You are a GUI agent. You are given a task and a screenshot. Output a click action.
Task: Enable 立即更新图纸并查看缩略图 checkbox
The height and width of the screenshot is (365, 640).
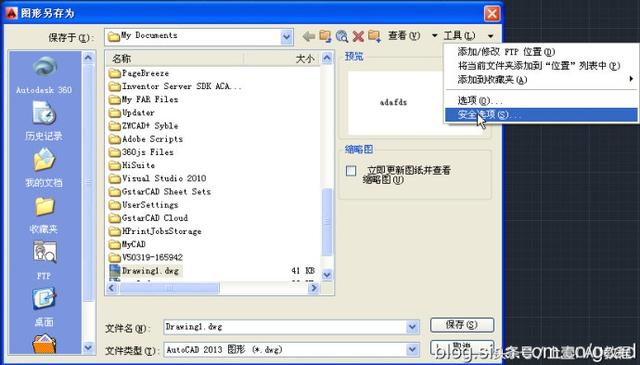click(351, 171)
